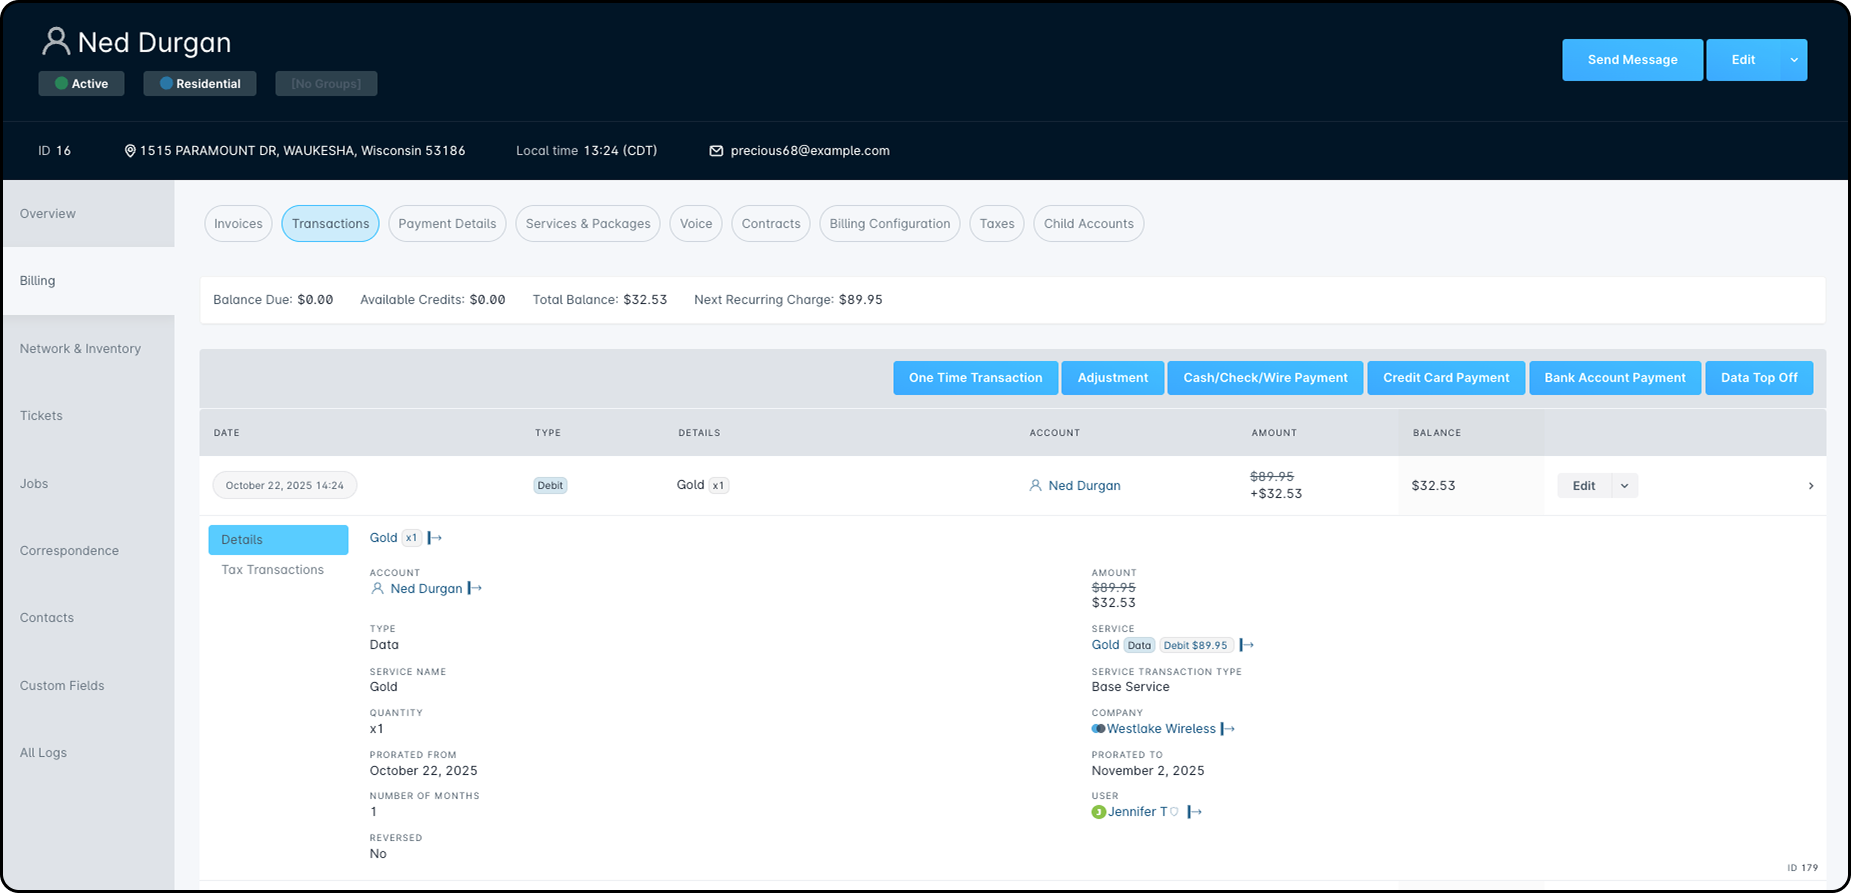Screen dimensions: 1851x893
Task: Click the customer profile icon beside the name
Action: 56,42
